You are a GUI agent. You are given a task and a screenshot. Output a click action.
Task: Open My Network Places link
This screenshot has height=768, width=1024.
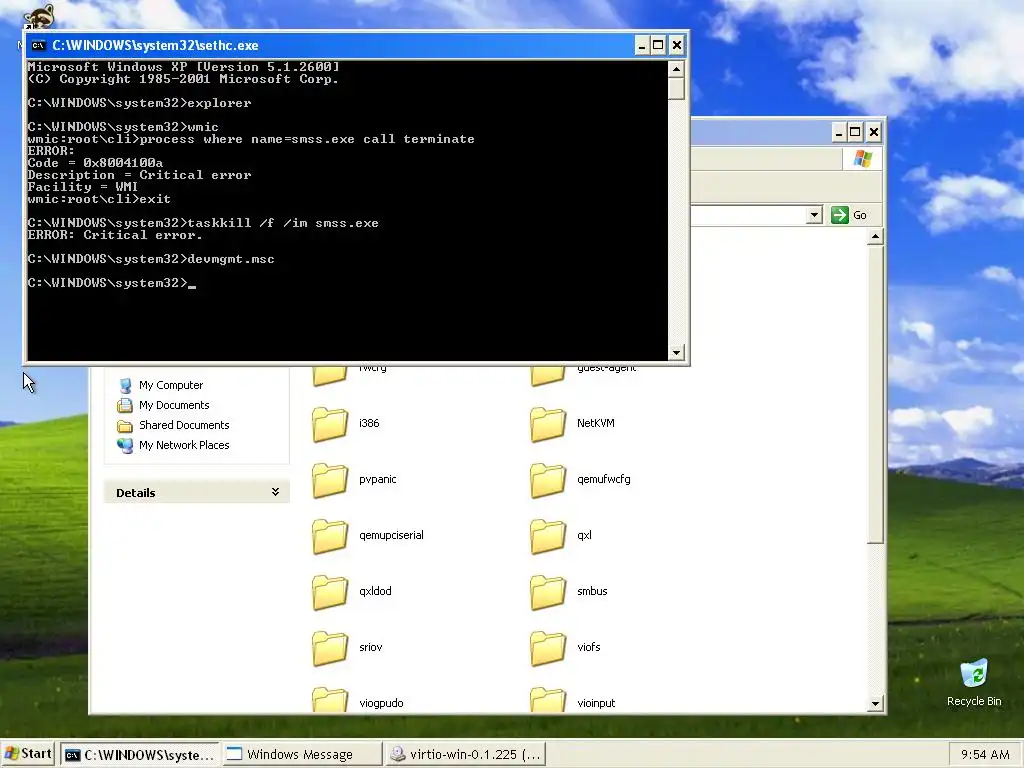pos(184,445)
